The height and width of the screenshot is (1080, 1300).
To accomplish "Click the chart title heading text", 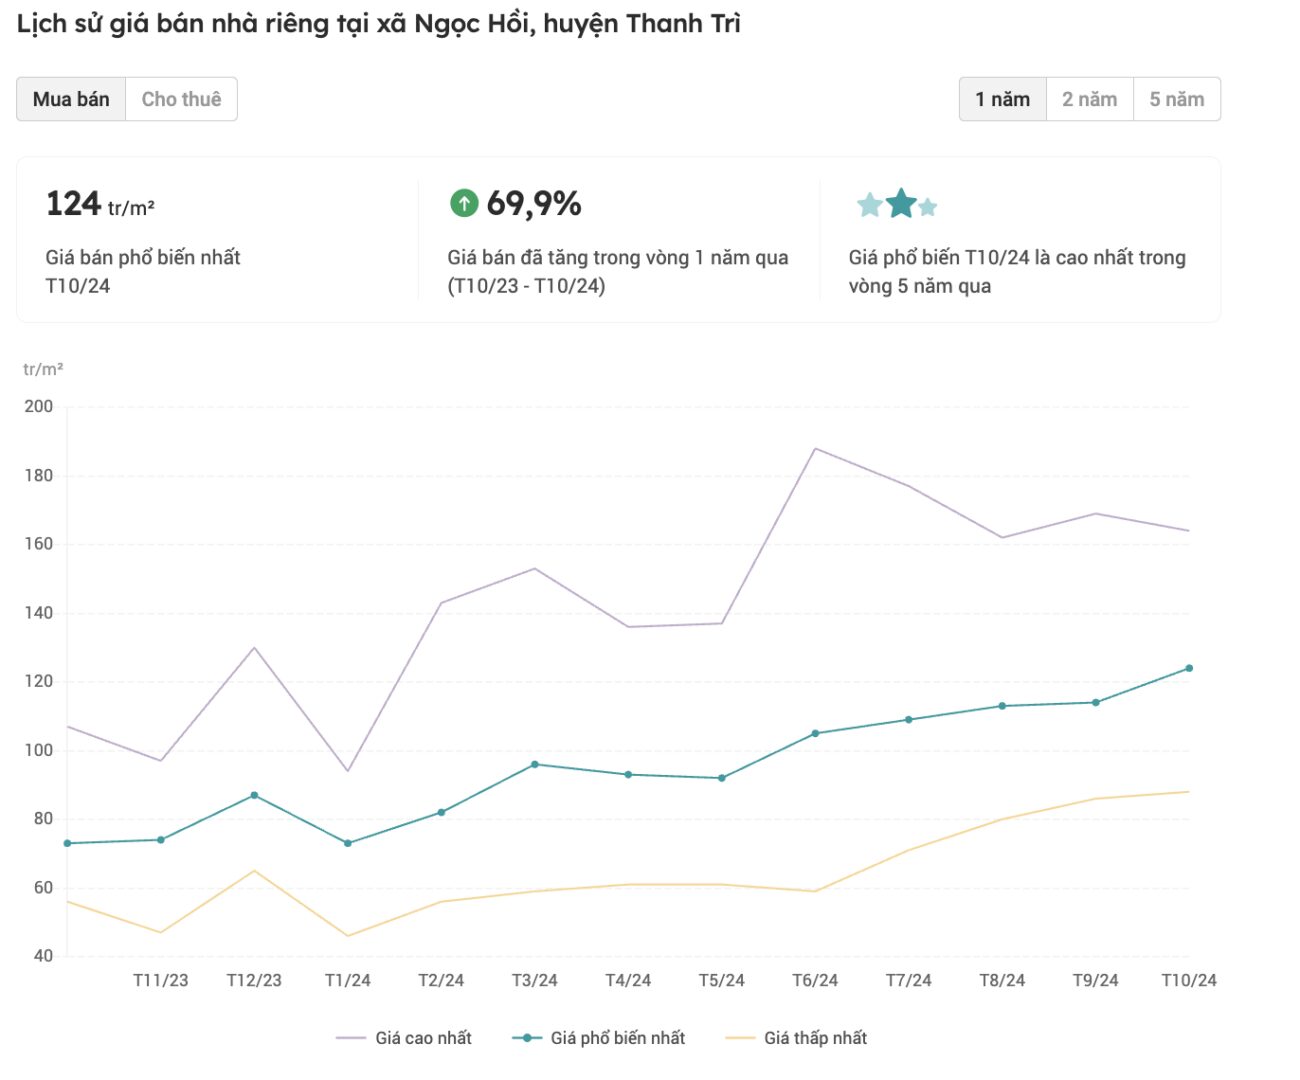I will pos(378,24).
